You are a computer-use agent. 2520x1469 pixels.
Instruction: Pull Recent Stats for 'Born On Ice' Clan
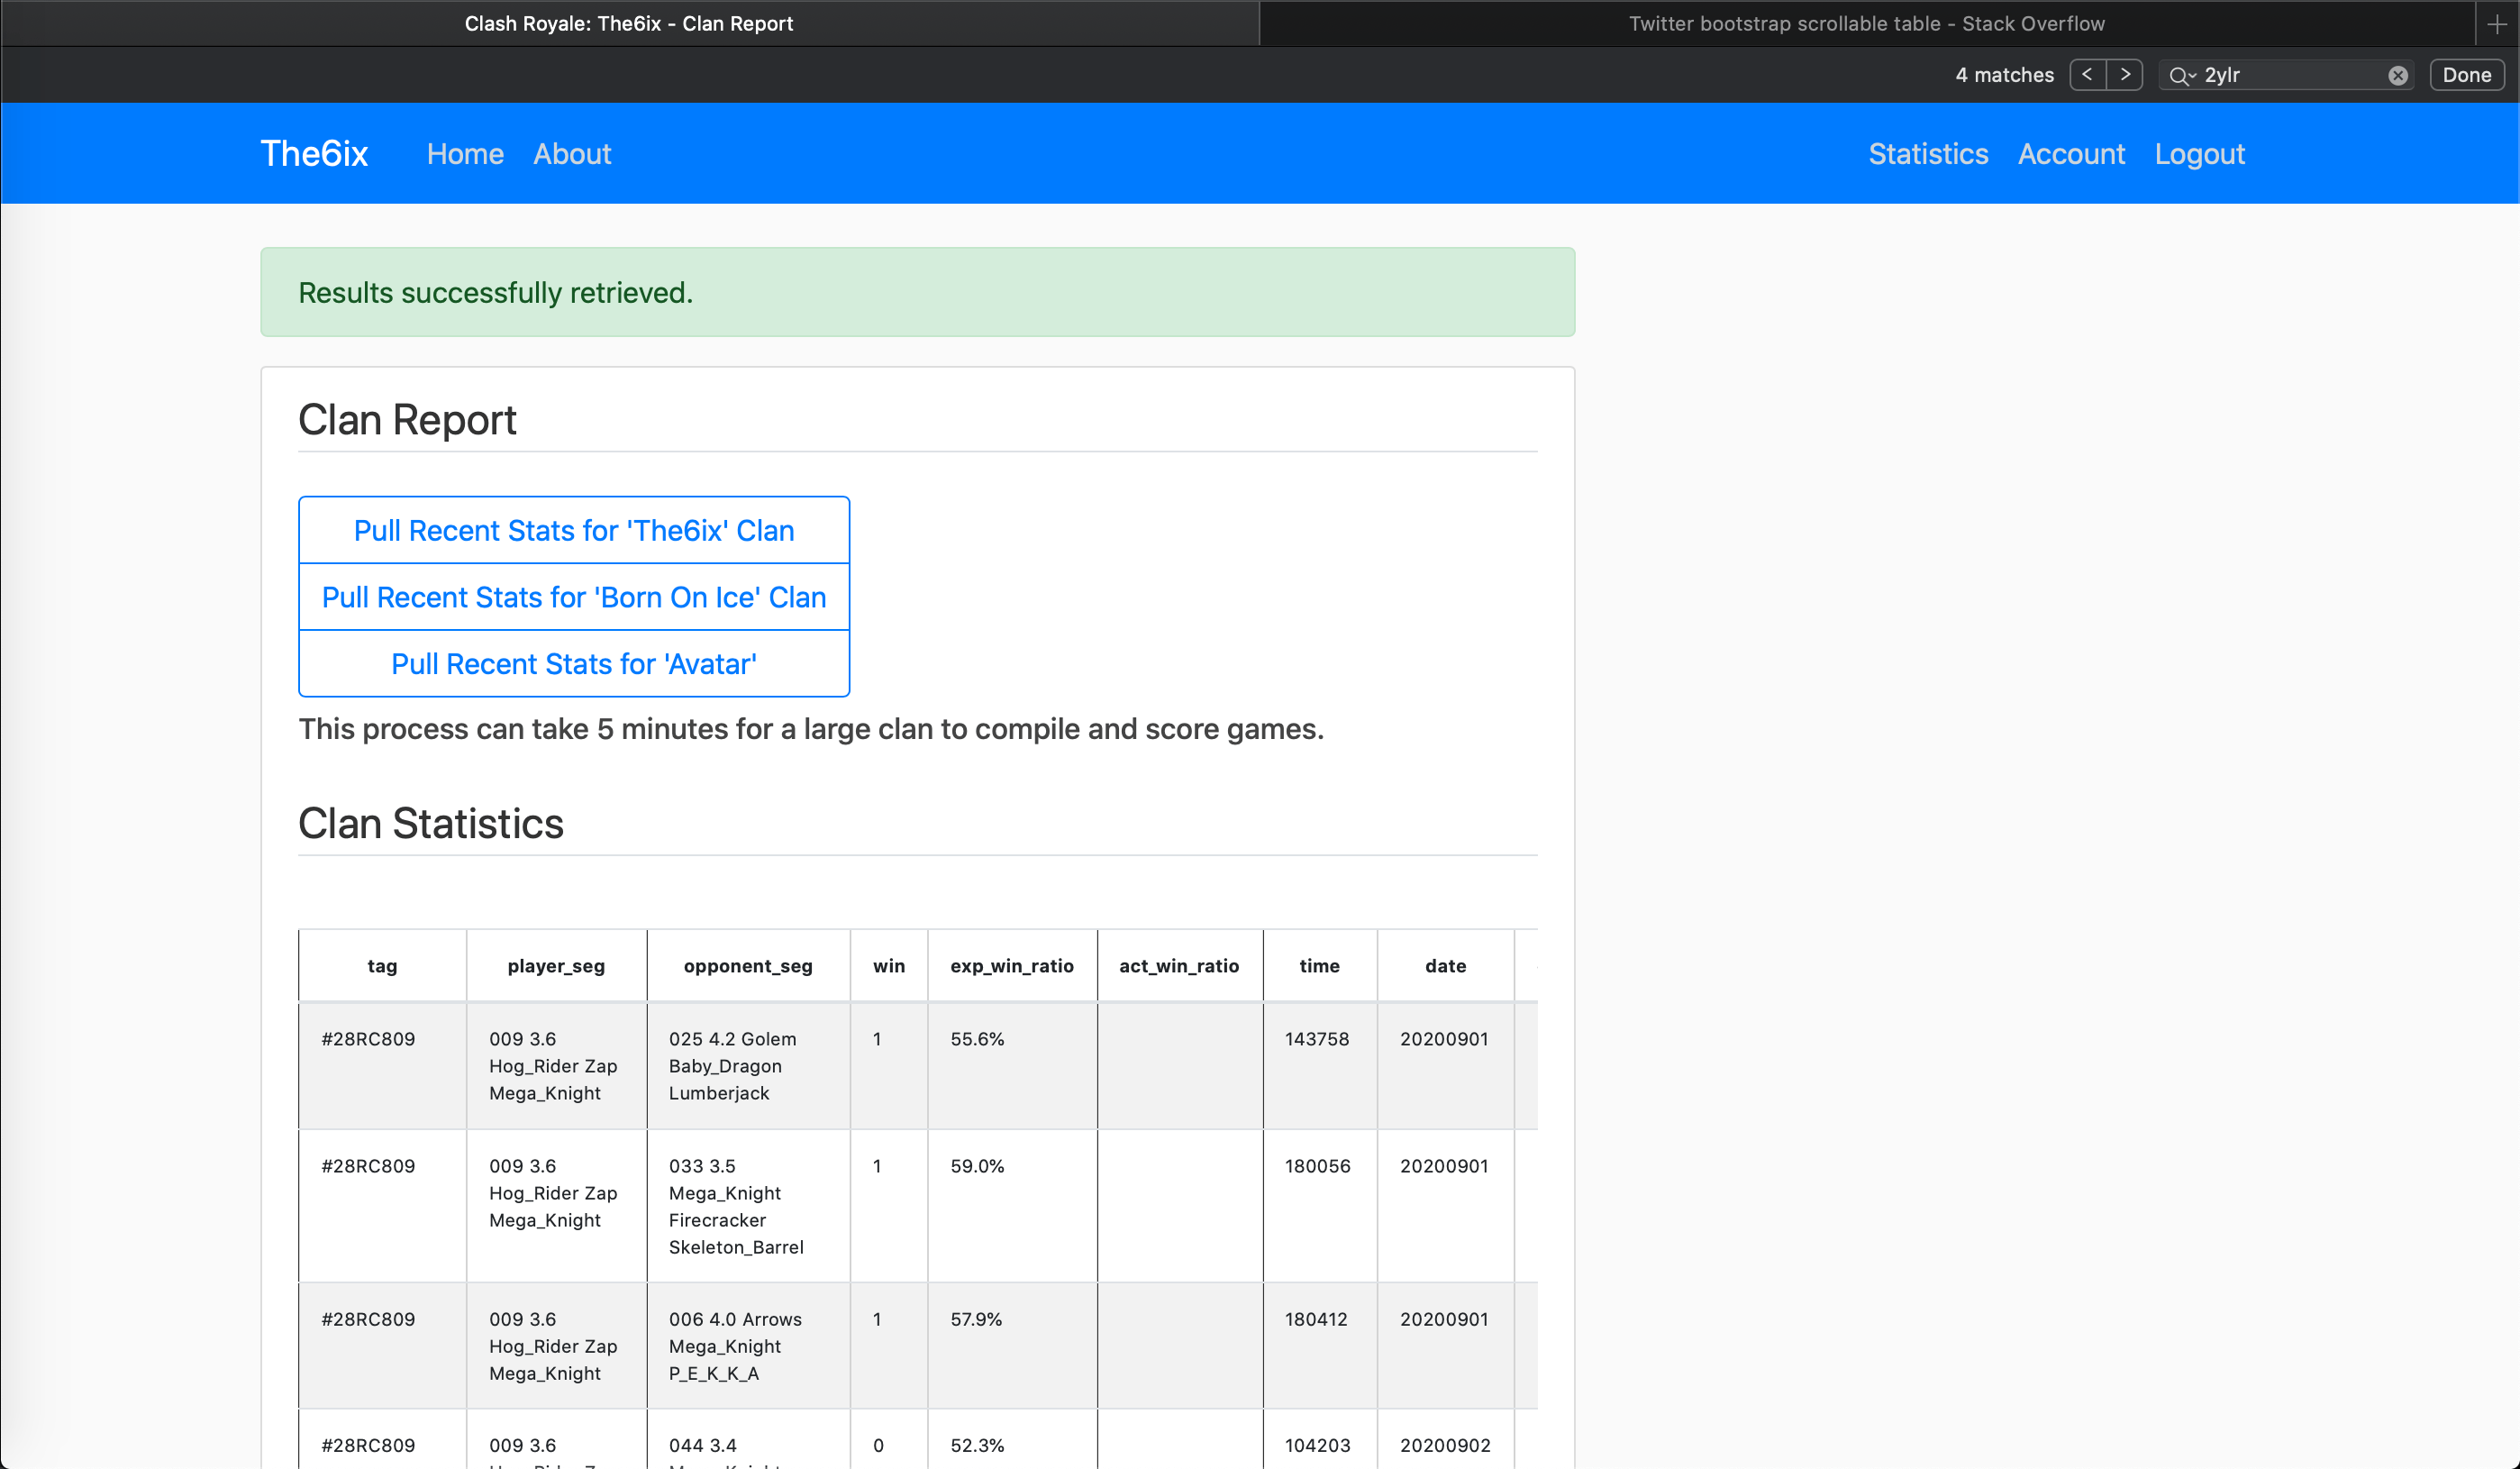click(x=573, y=597)
